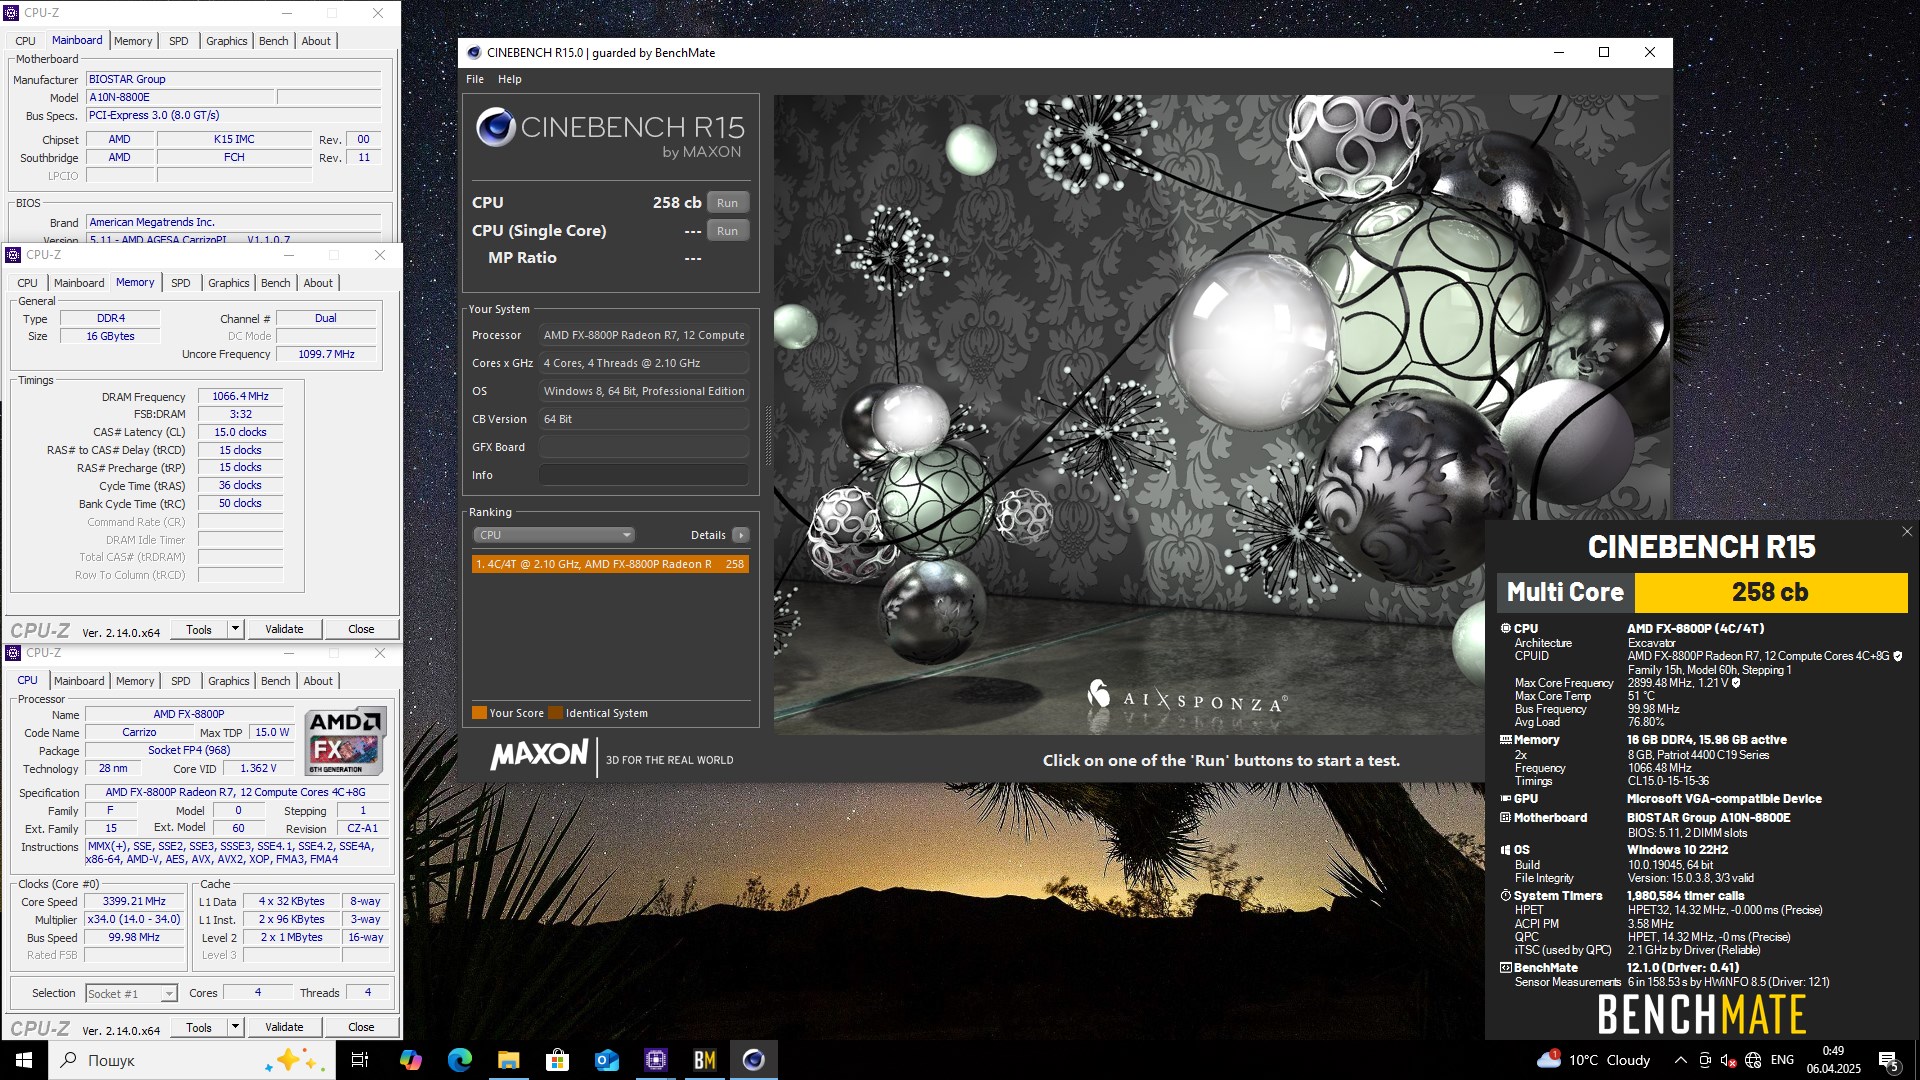
Task: Open Graphics tab in top Mainboard CPU-Z window
Action: [227, 41]
